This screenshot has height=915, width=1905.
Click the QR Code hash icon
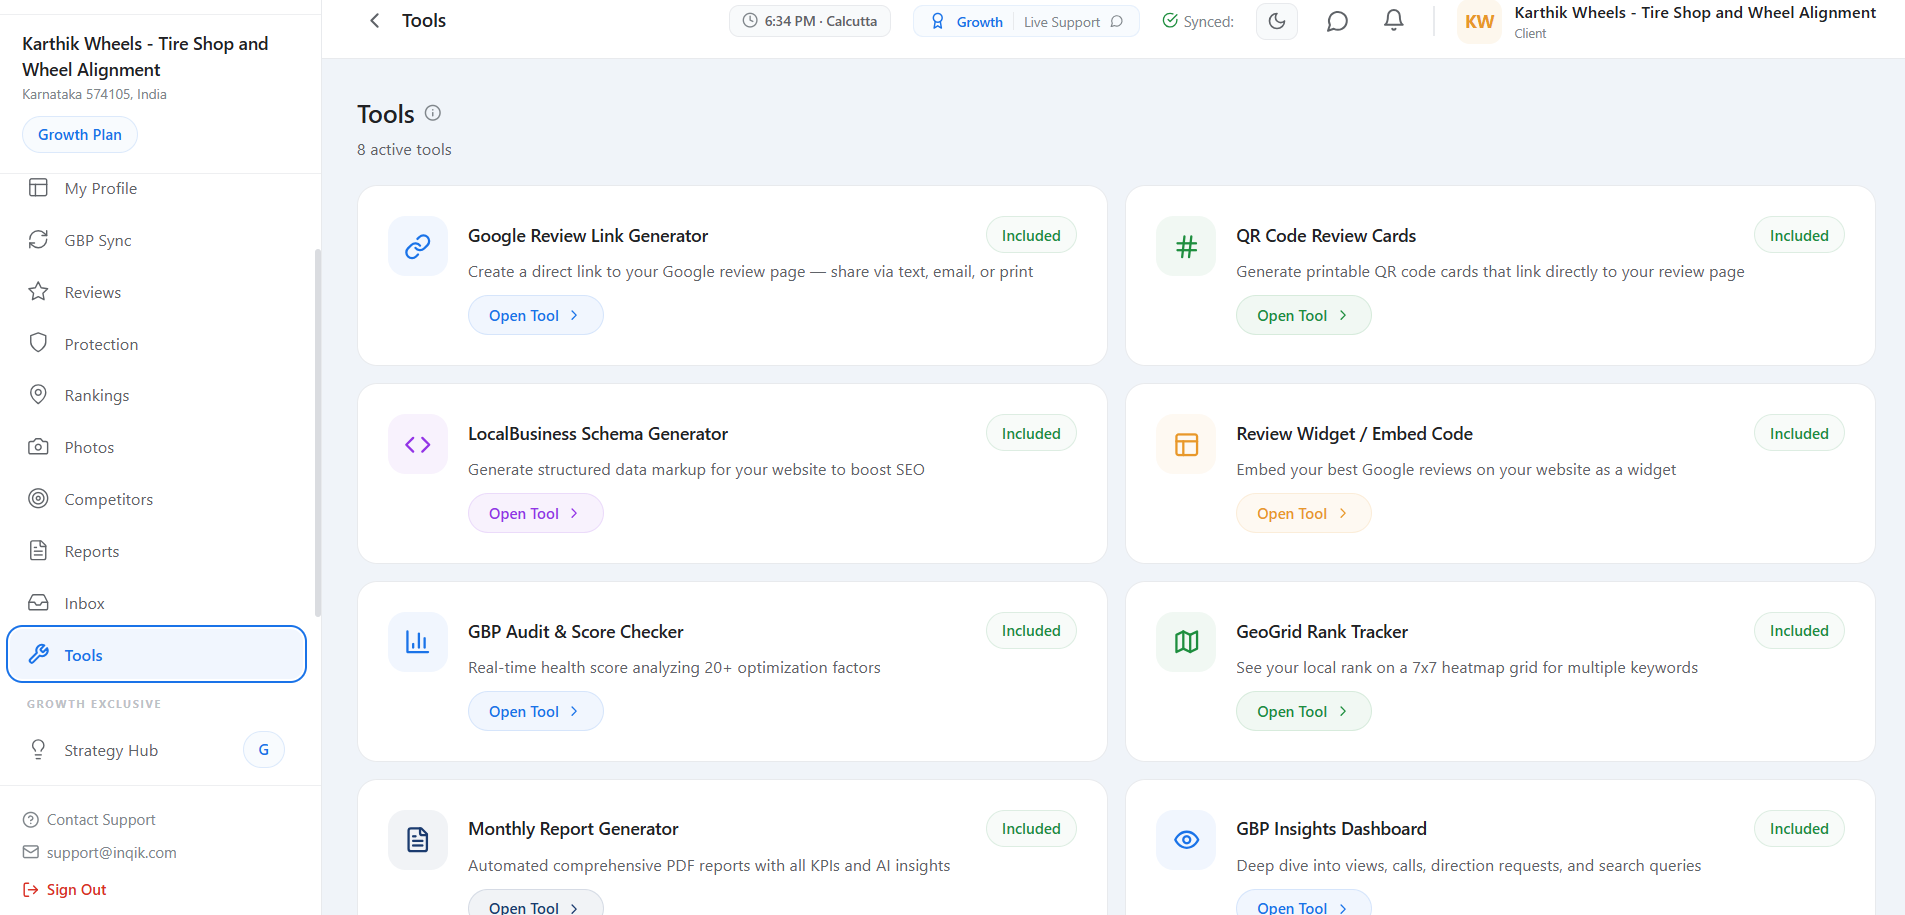[1186, 246]
